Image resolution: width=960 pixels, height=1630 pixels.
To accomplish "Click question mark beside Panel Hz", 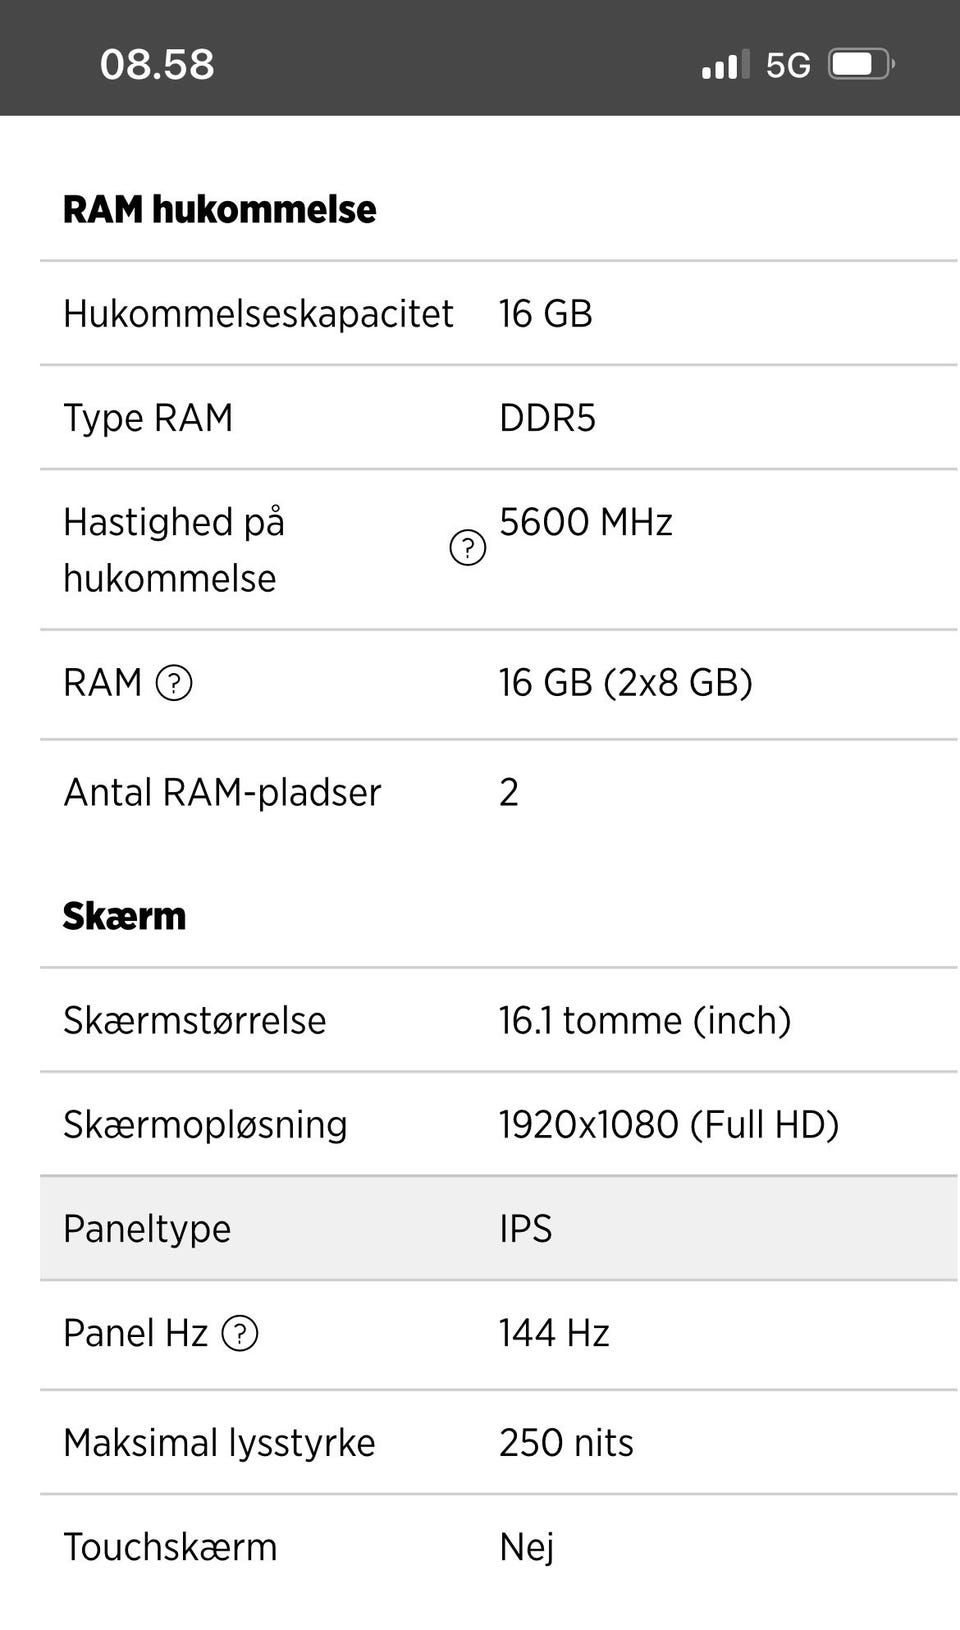I will (x=240, y=1333).
